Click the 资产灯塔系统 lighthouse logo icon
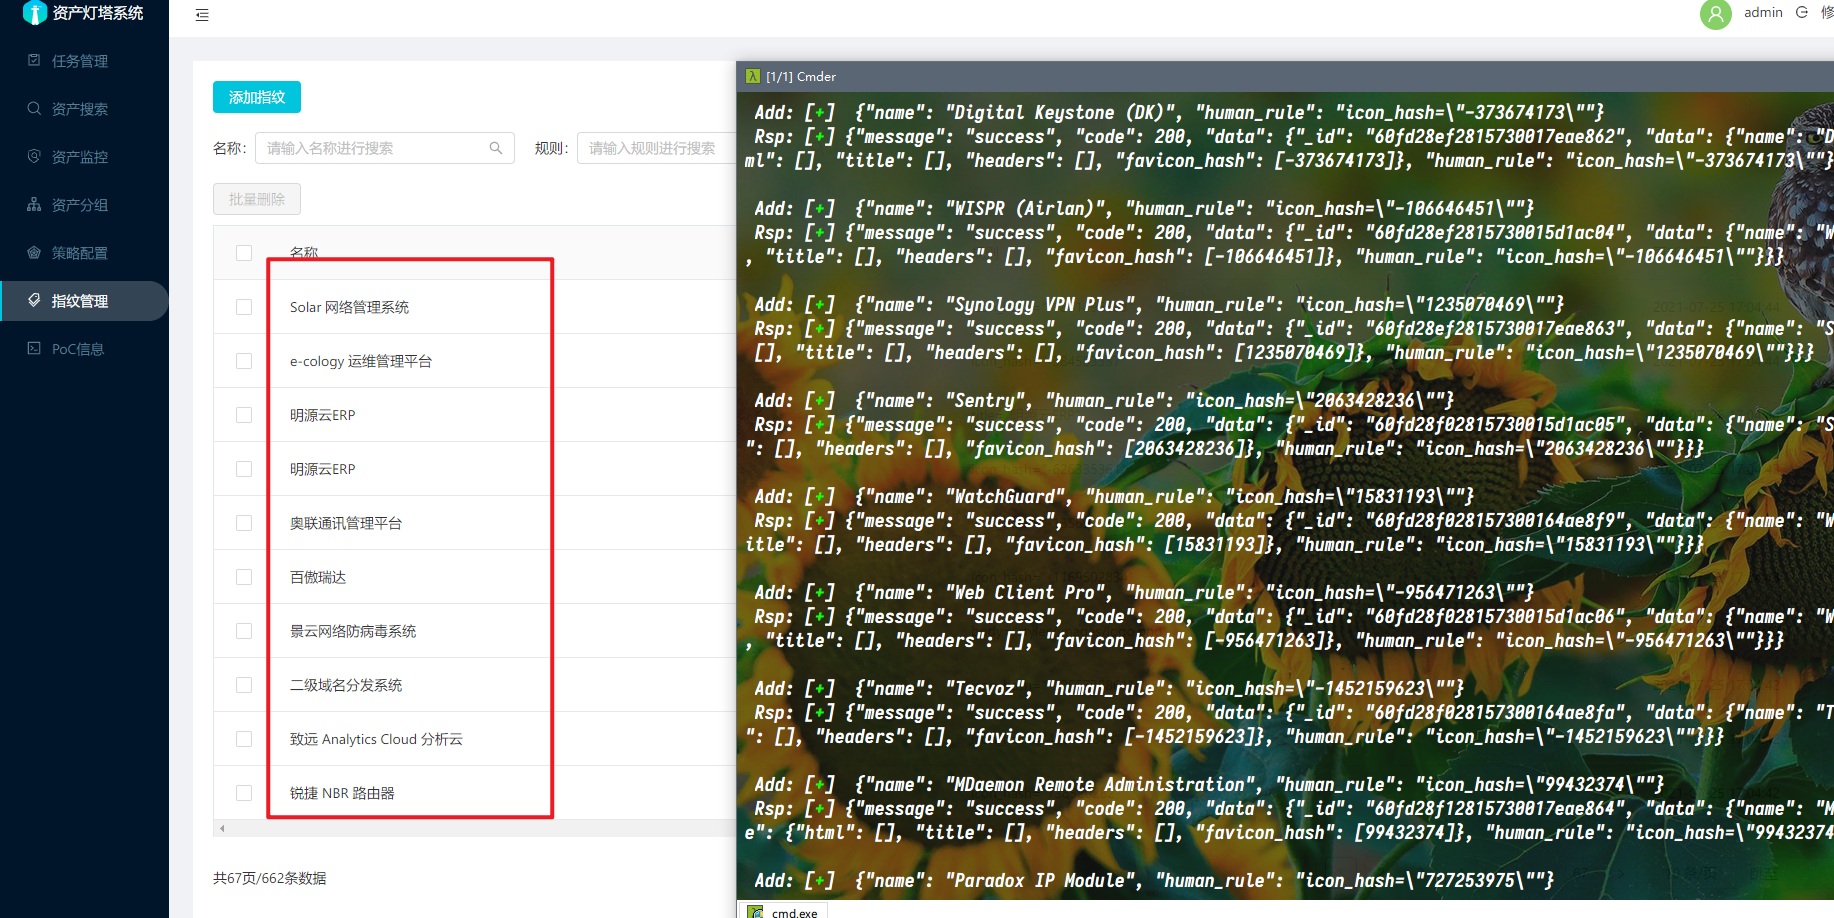Image resolution: width=1834 pixels, height=918 pixels. pyautogui.click(x=35, y=12)
